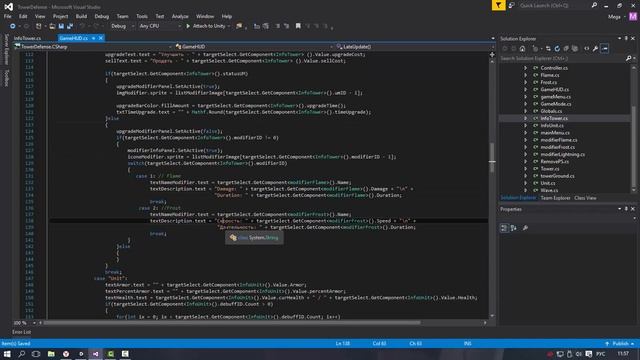Click the Save All toolbar icon

[70, 26]
